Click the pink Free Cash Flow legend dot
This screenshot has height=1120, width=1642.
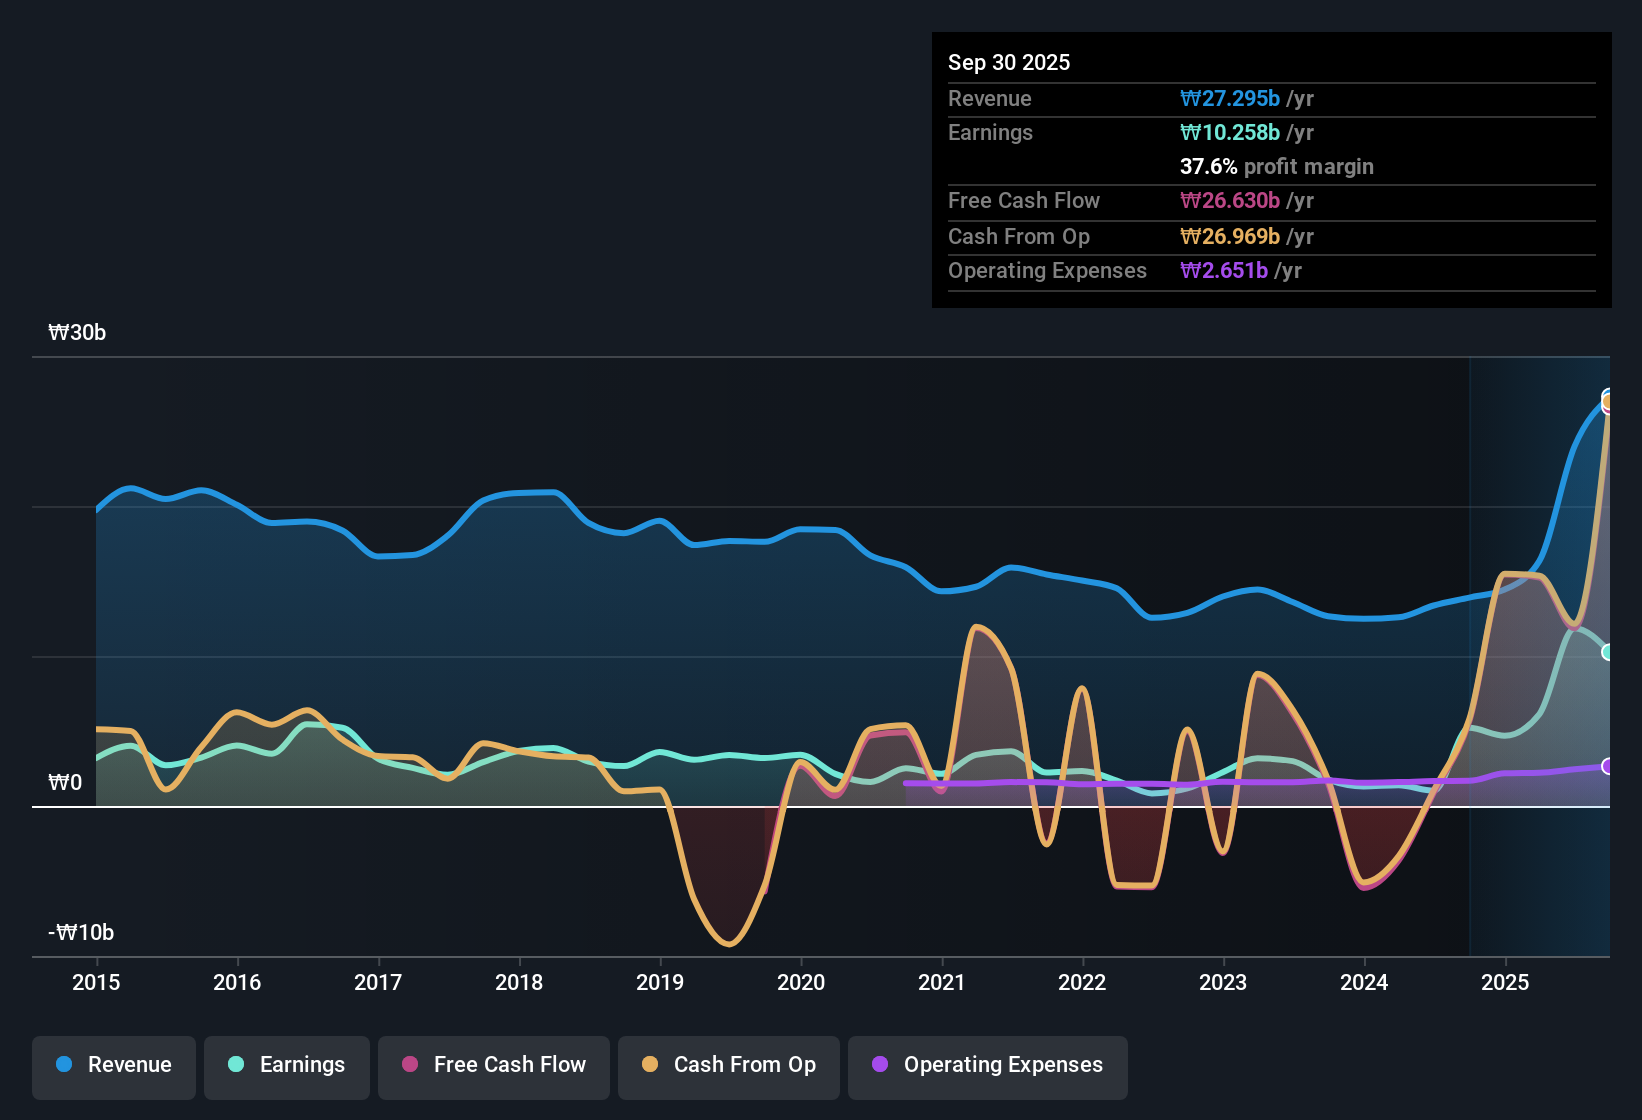[409, 1065]
